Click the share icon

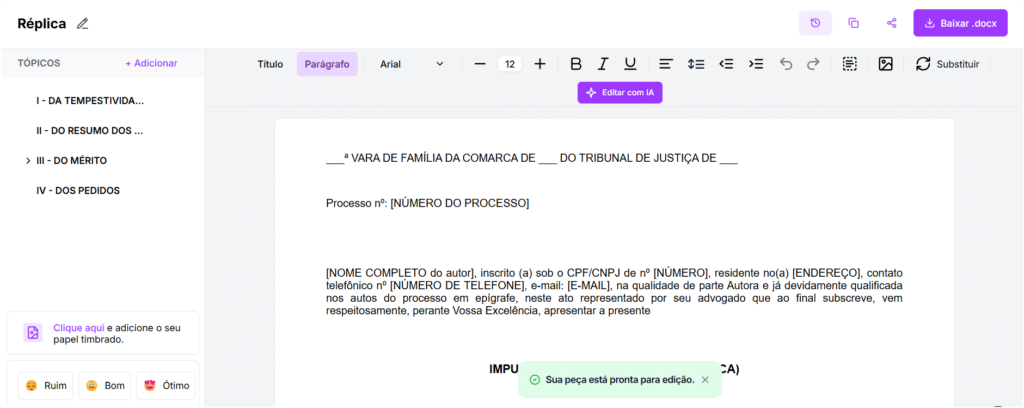[891, 23]
